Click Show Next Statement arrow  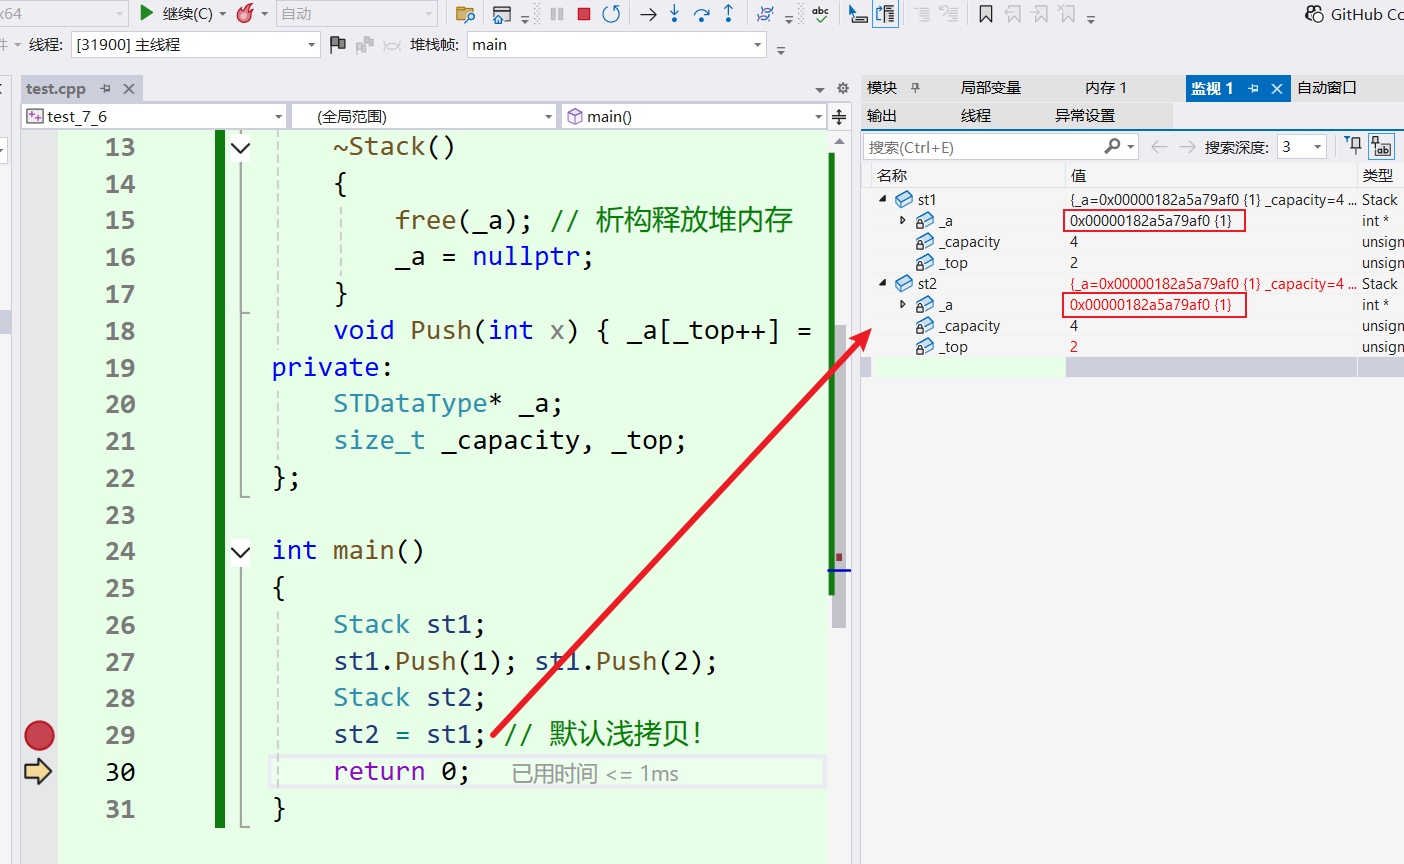(648, 14)
